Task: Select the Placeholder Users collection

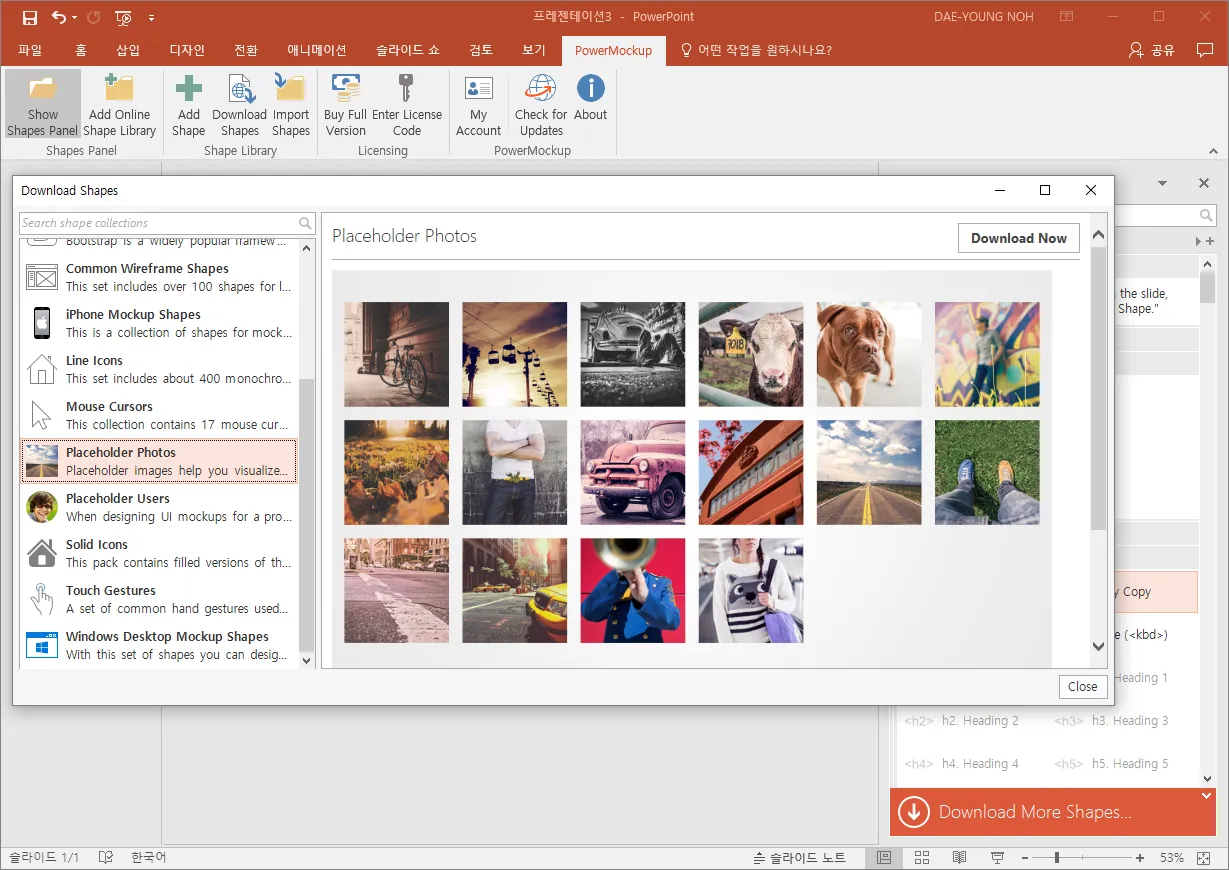Action: point(160,507)
